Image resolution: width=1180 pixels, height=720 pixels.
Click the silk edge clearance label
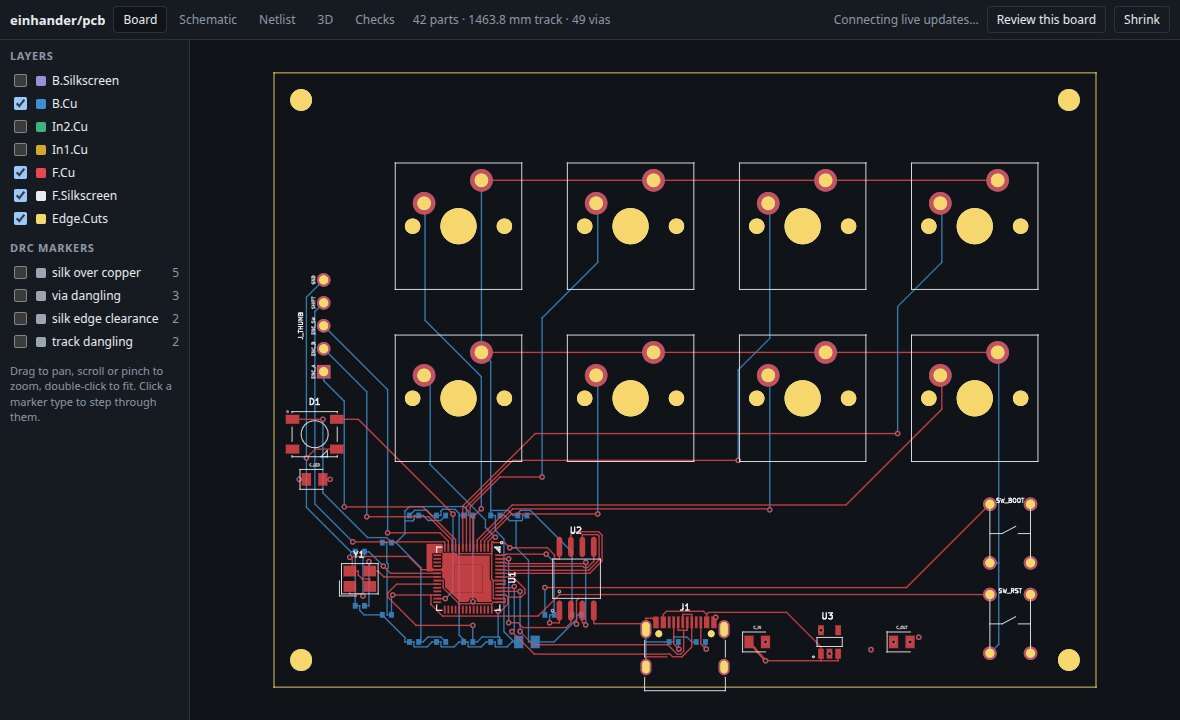105,318
